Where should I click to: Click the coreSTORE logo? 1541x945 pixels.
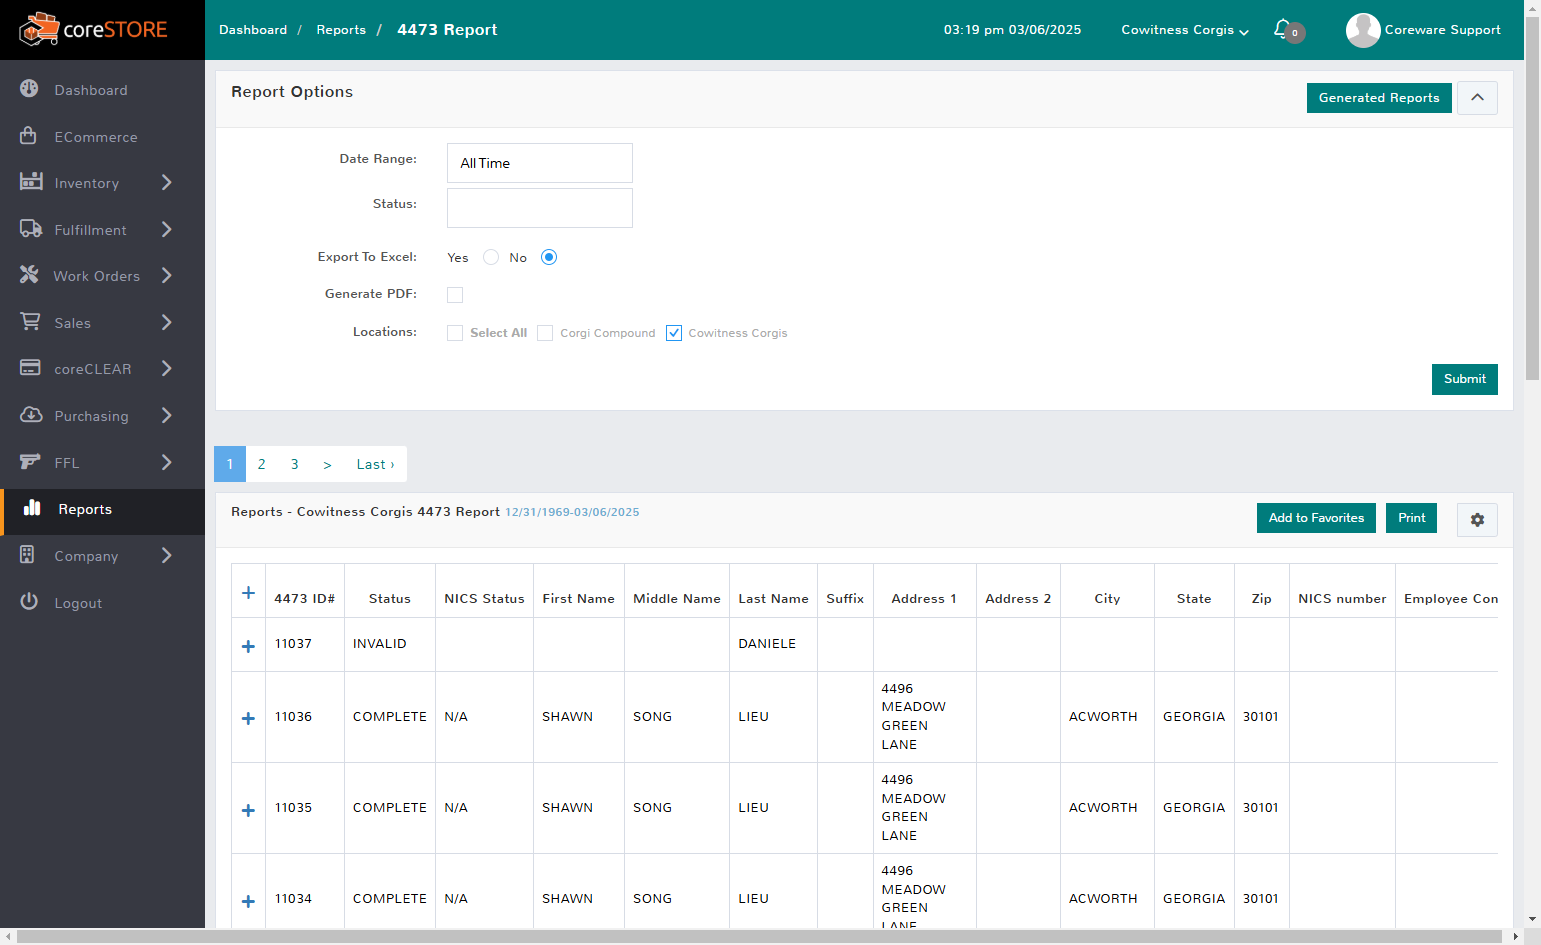point(93,30)
